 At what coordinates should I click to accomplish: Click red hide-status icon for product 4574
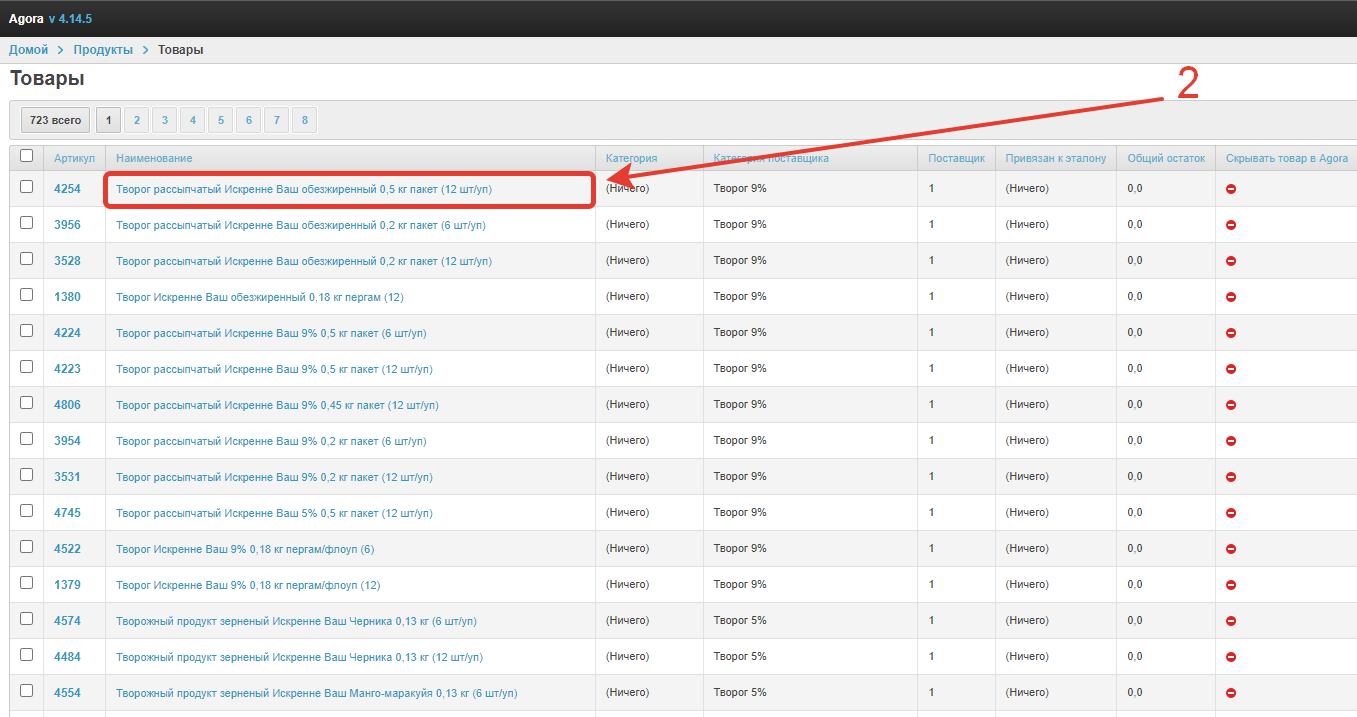tap(1231, 621)
